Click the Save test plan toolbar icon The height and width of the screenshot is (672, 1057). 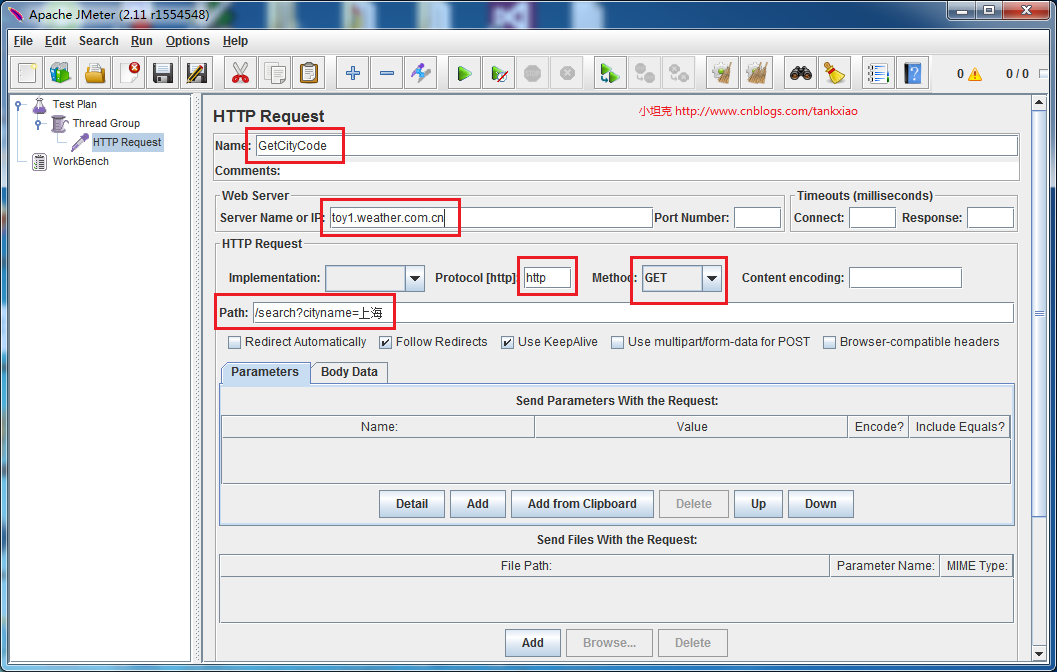click(x=163, y=73)
